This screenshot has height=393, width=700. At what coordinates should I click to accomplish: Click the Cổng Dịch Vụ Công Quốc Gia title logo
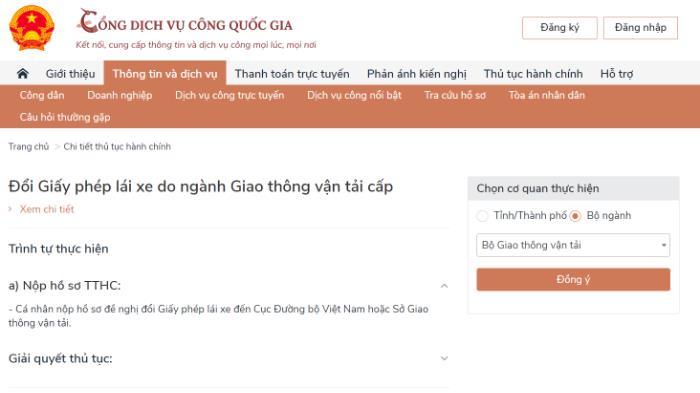(x=185, y=21)
